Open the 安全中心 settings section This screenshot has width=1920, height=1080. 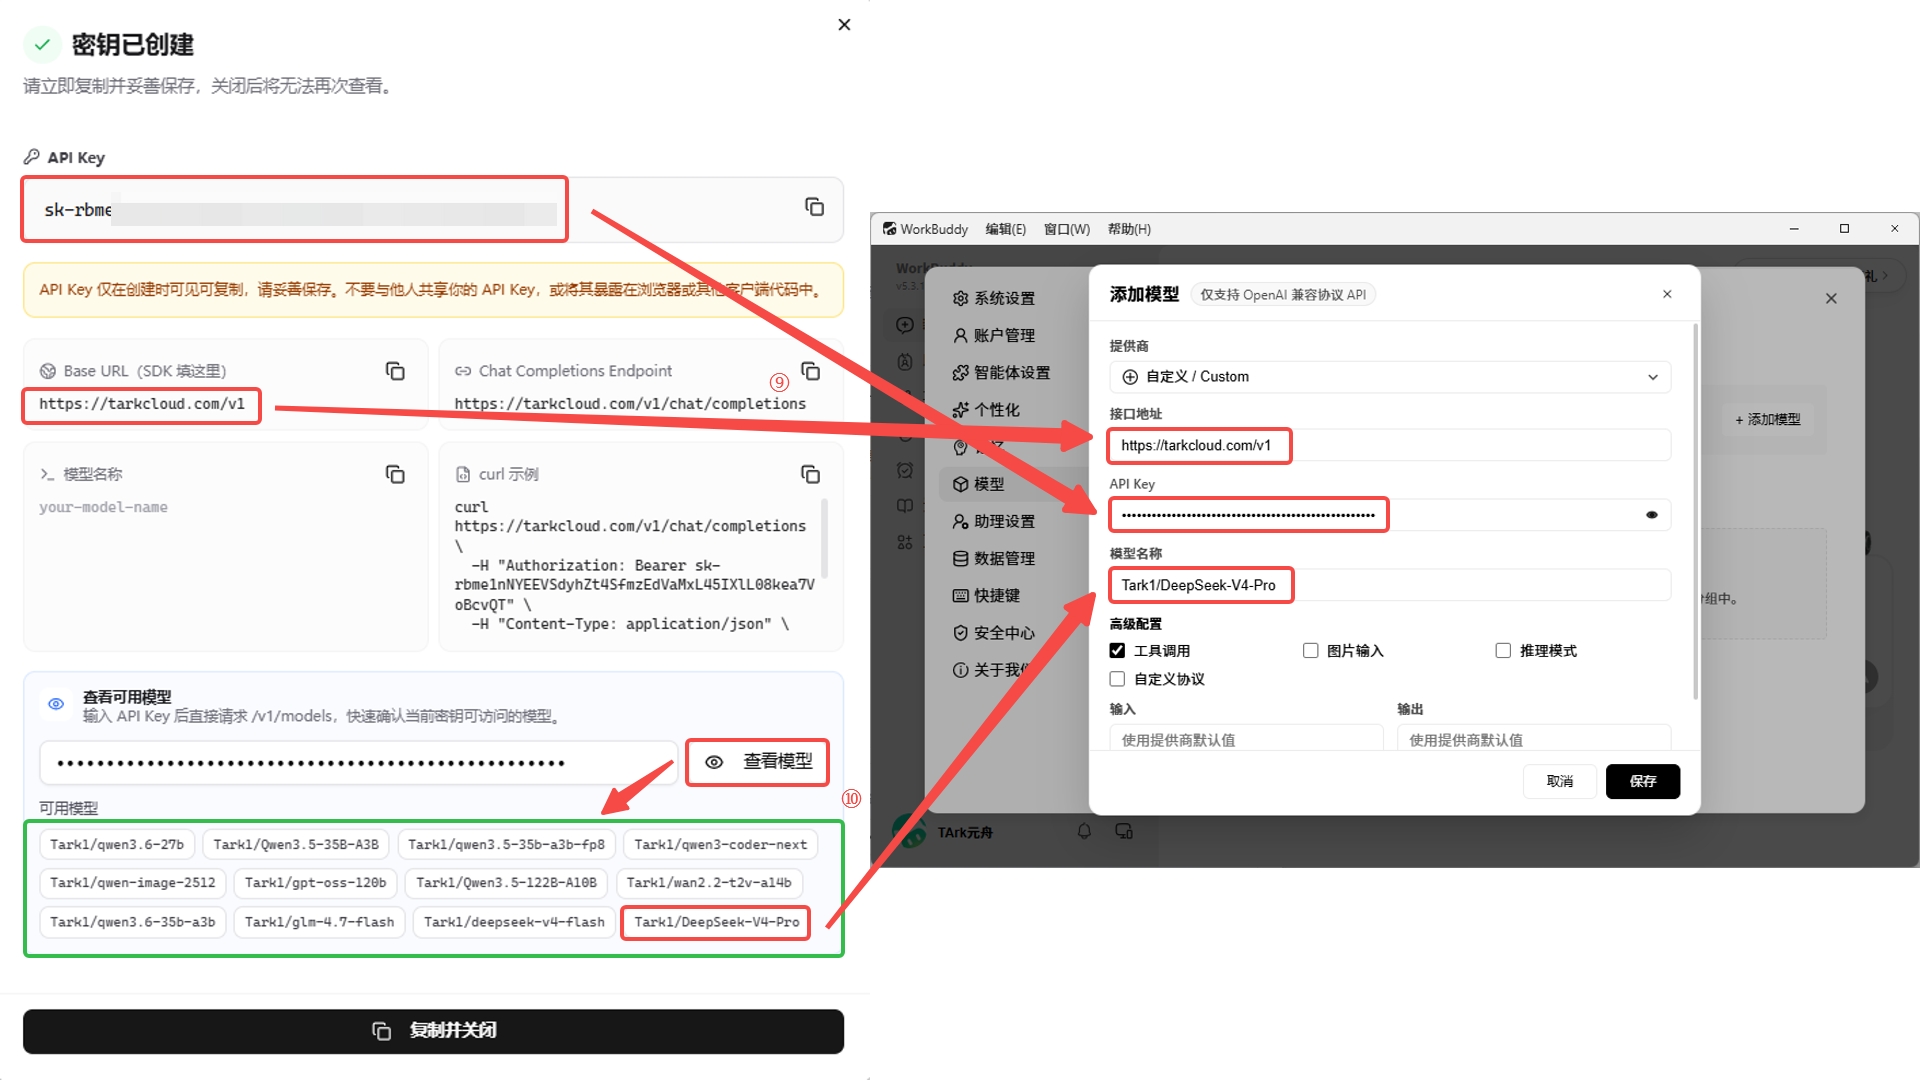tap(994, 633)
